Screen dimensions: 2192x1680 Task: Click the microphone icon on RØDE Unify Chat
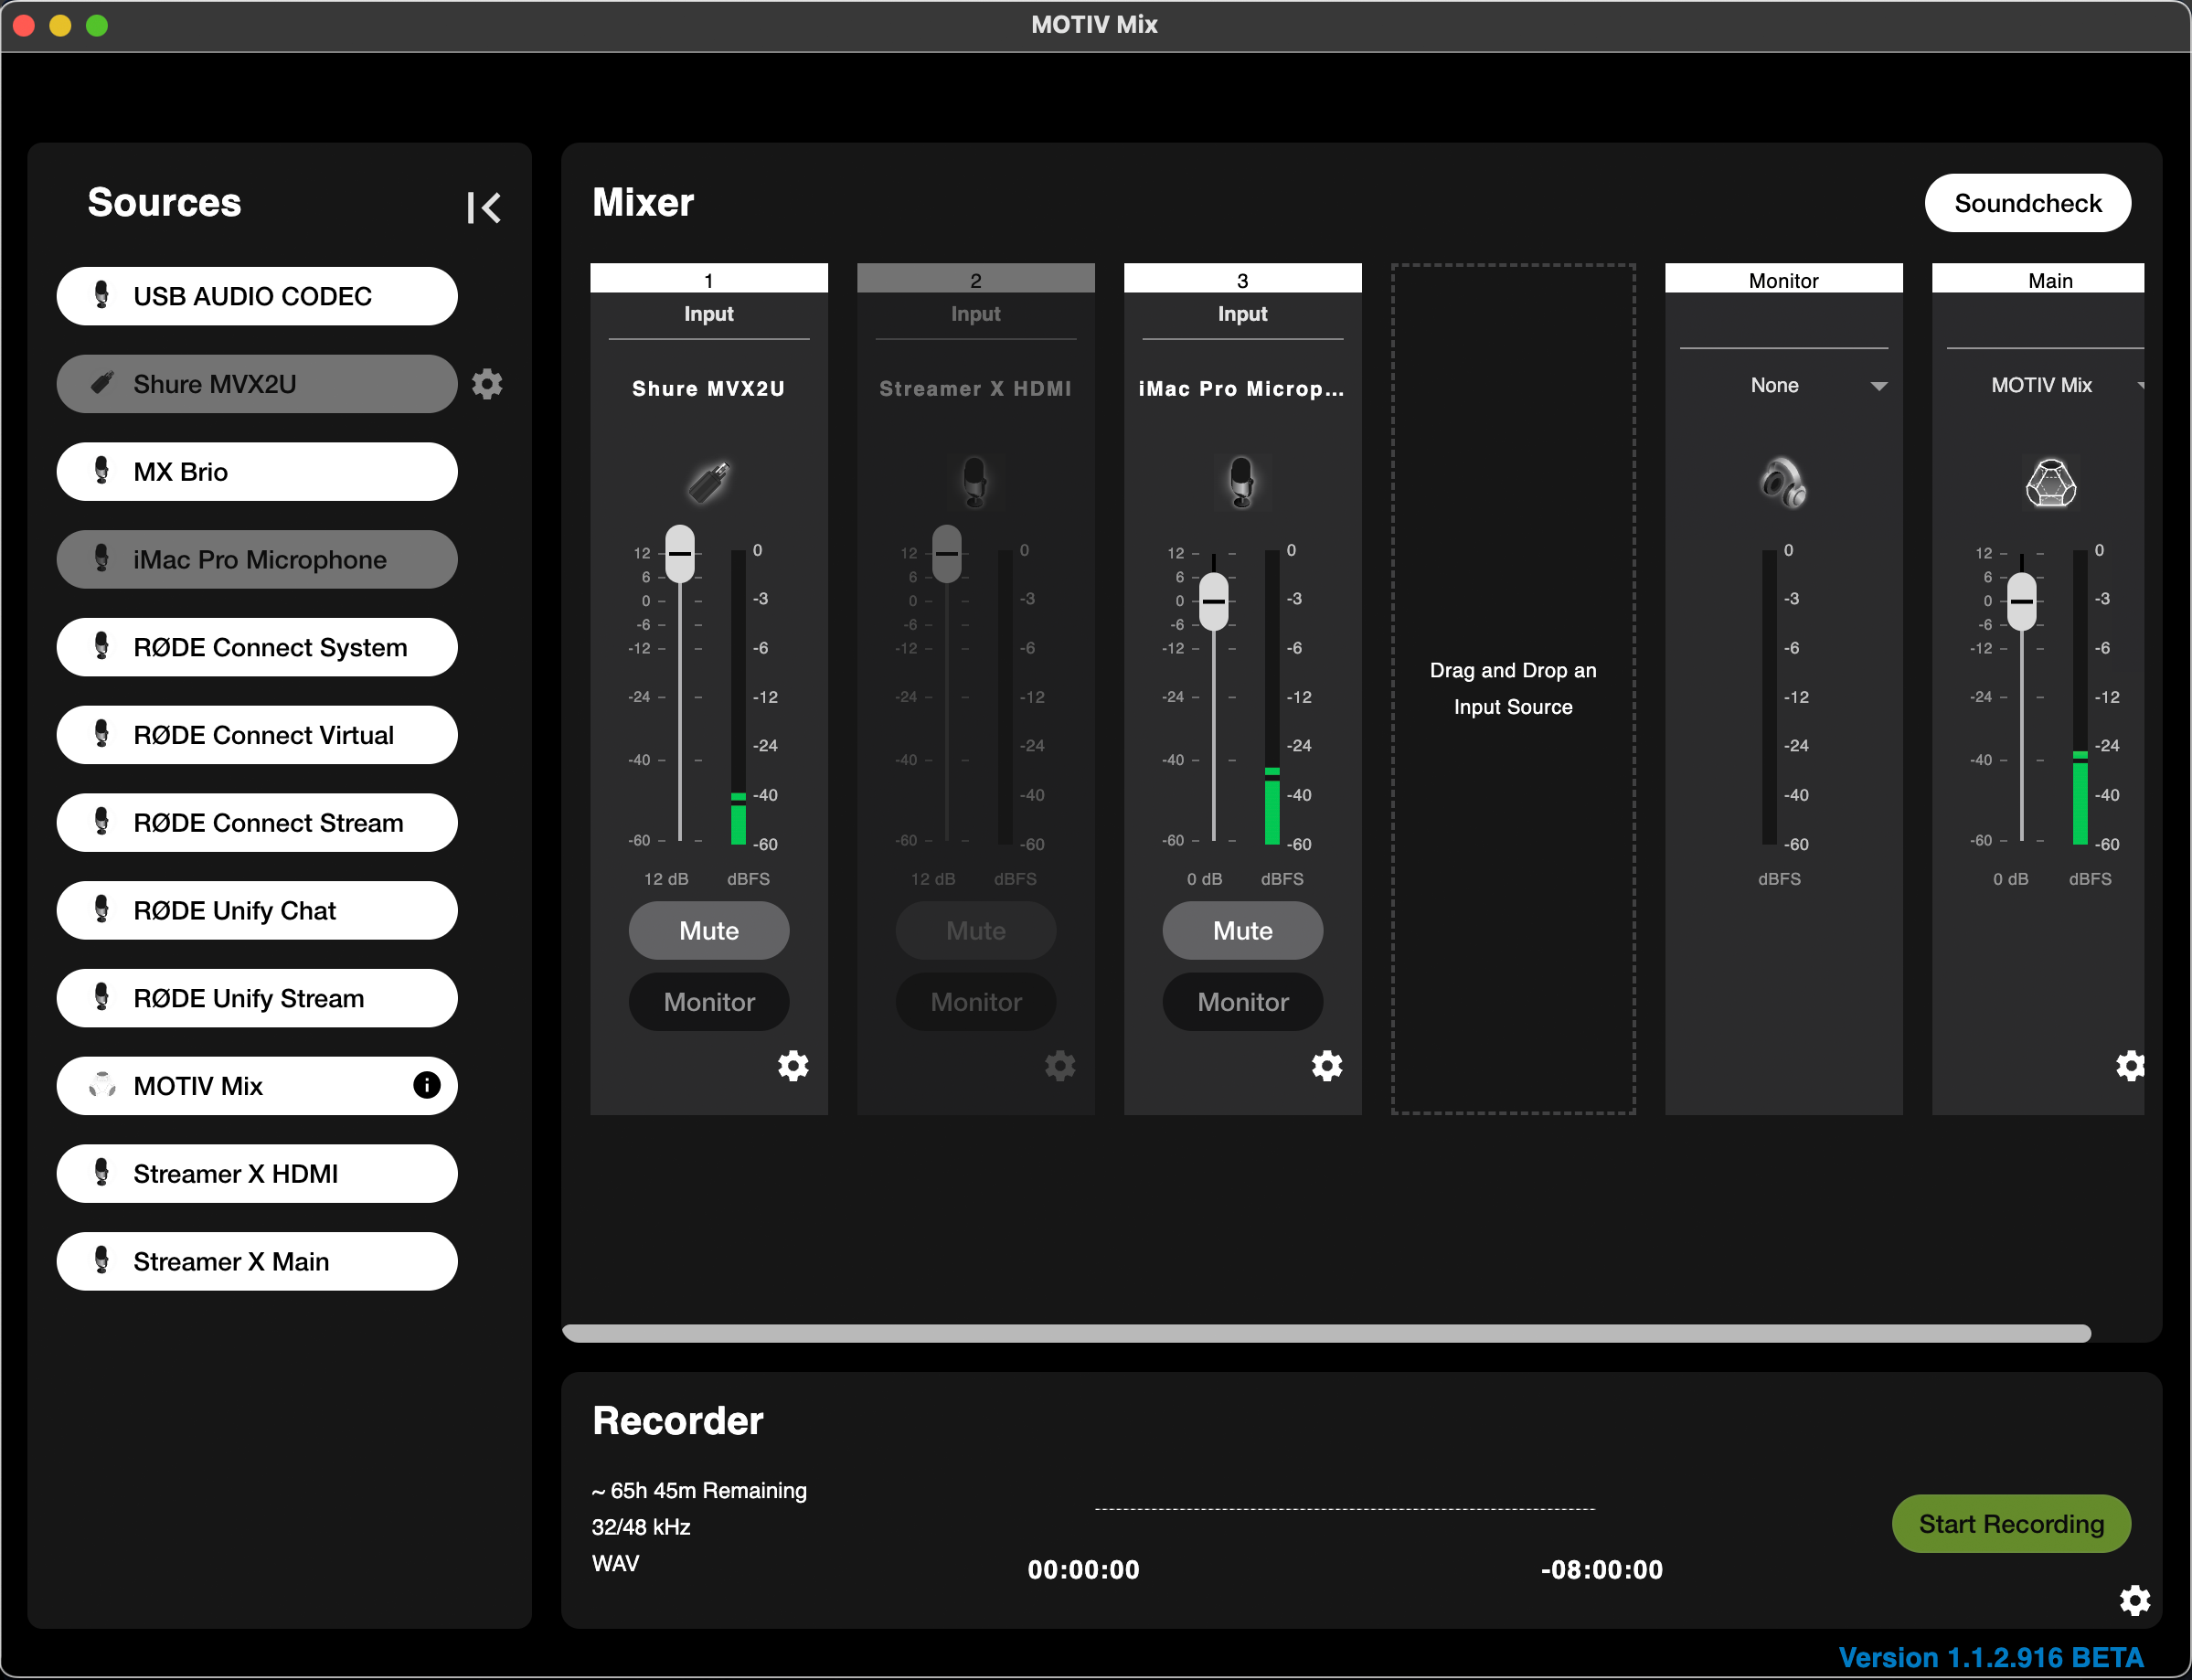tap(101, 910)
